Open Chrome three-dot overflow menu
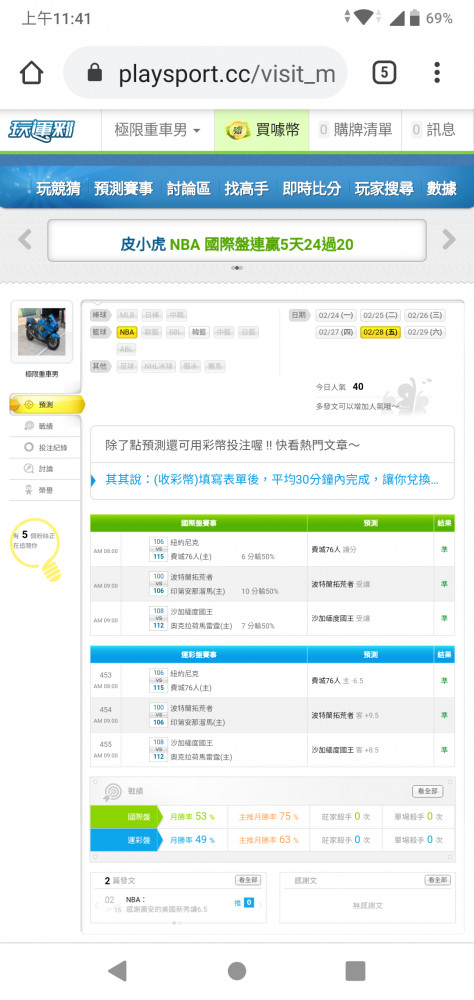Viewport: 474px width, 1000px height. pos(437,73)
